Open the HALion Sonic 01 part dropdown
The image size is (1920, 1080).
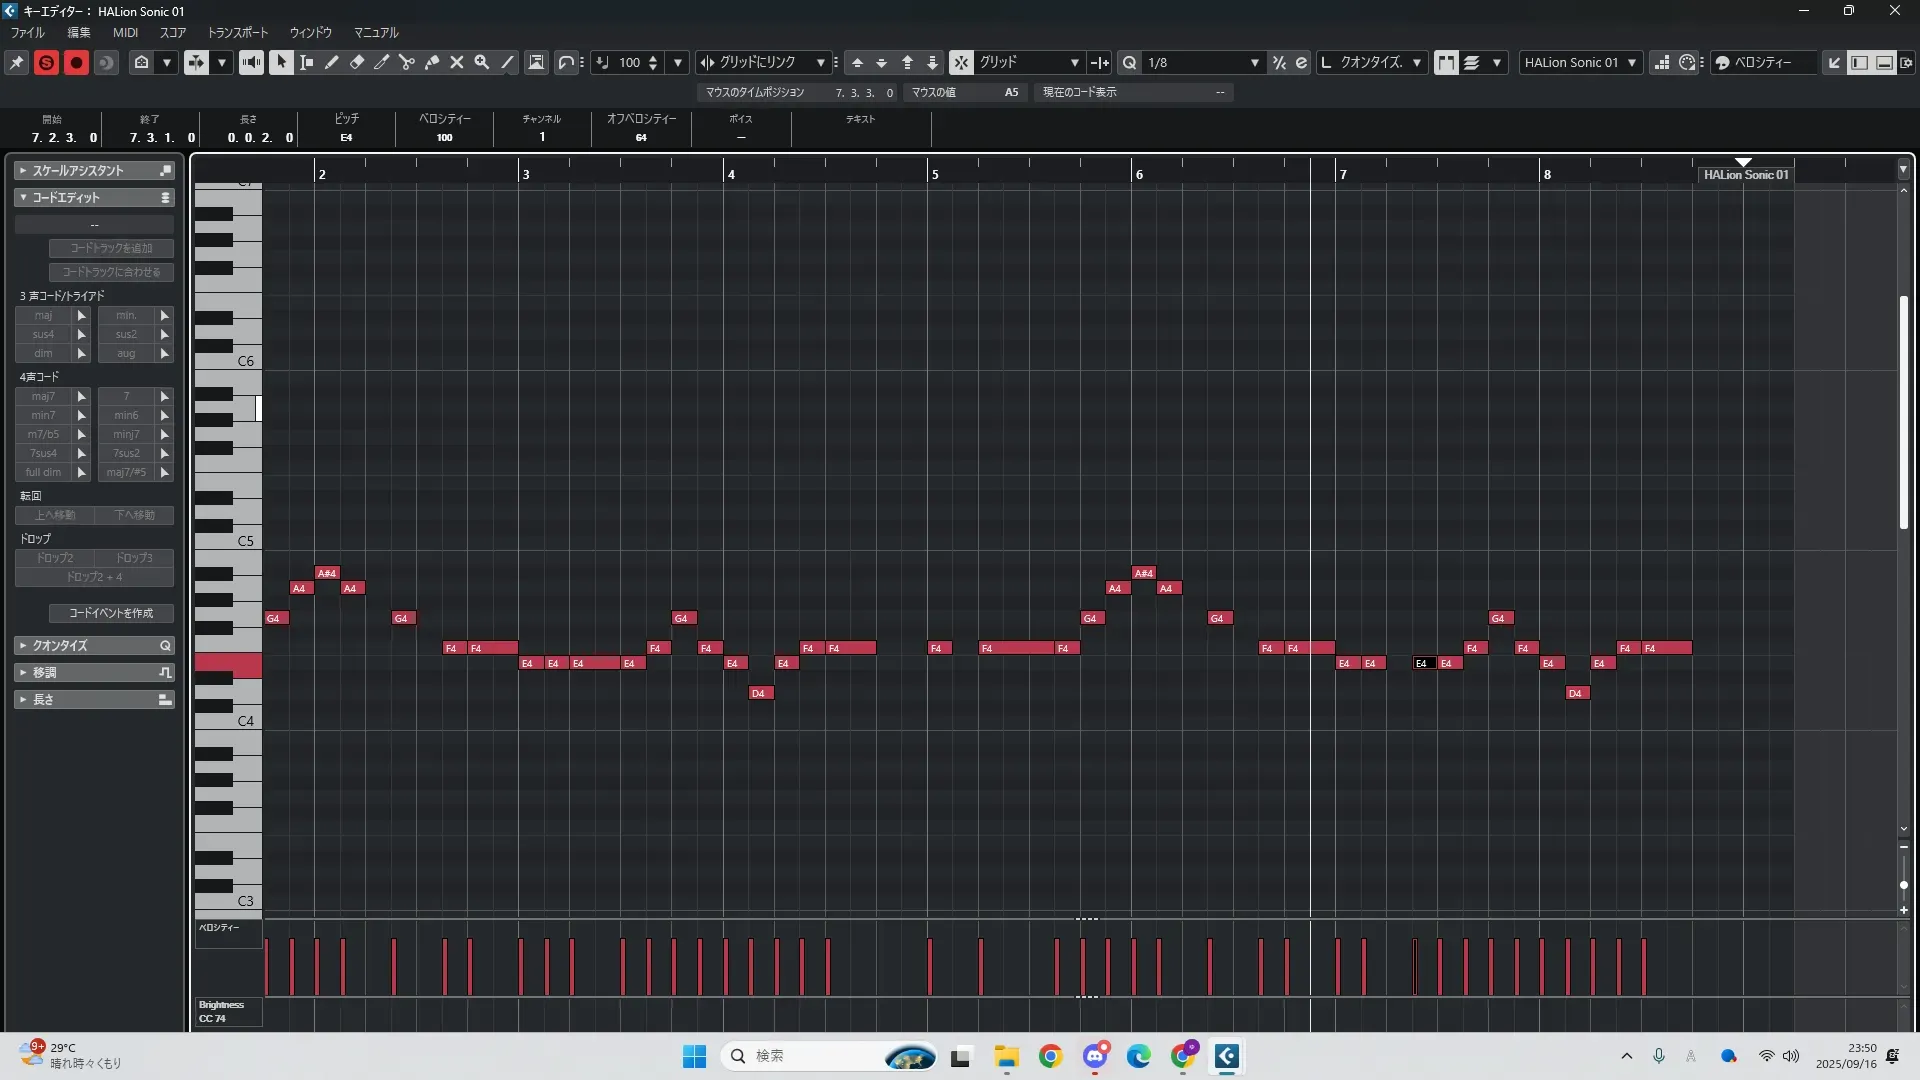(x=1632, y=62)
